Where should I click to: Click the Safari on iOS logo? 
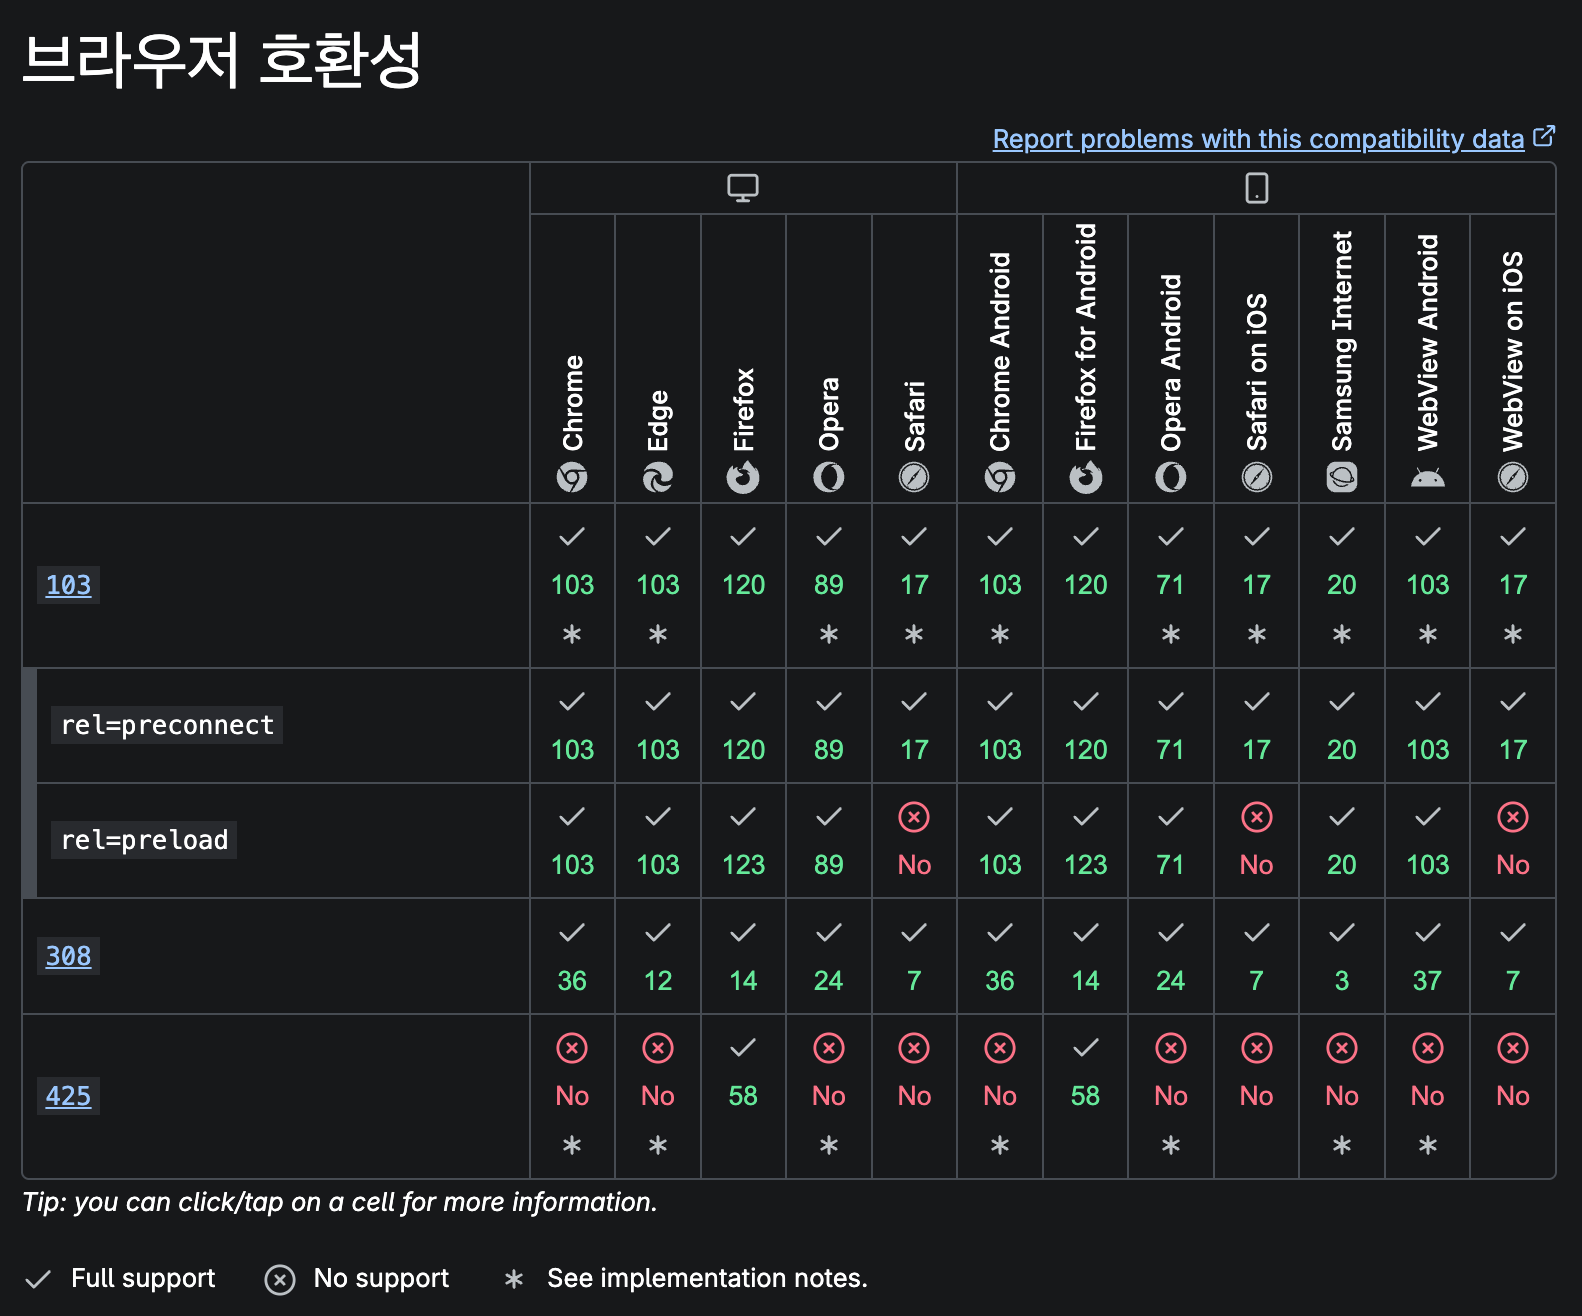tap(1257, 478)
